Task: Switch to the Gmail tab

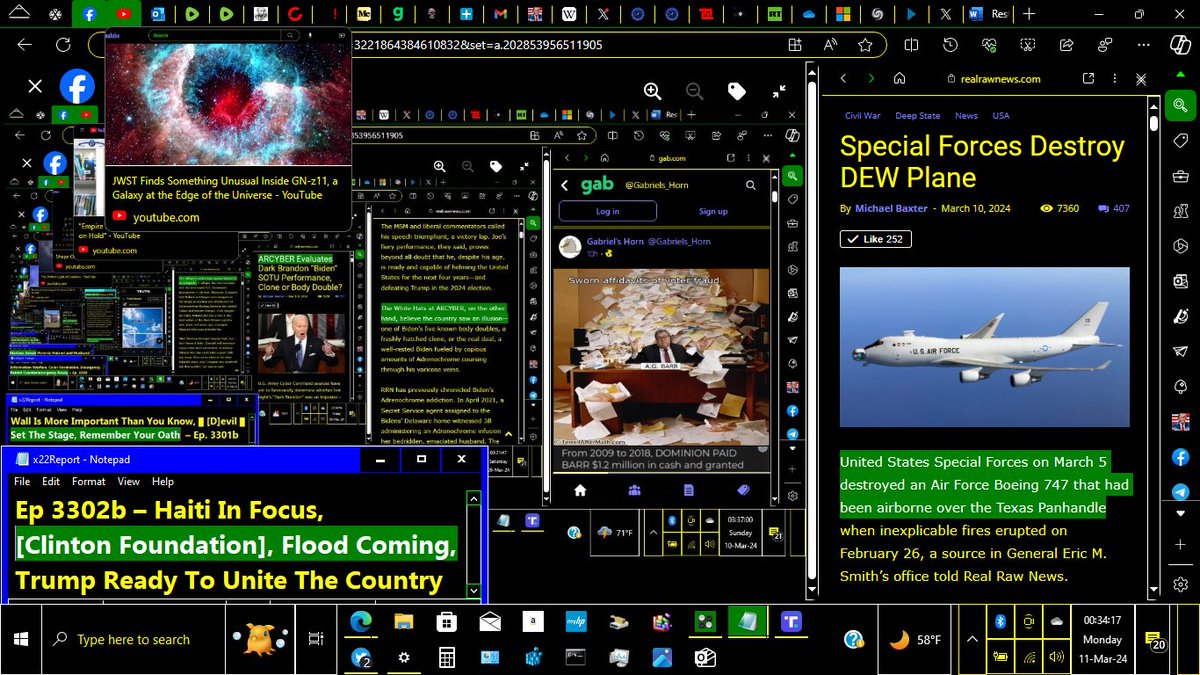Action: tap(500, 15)
